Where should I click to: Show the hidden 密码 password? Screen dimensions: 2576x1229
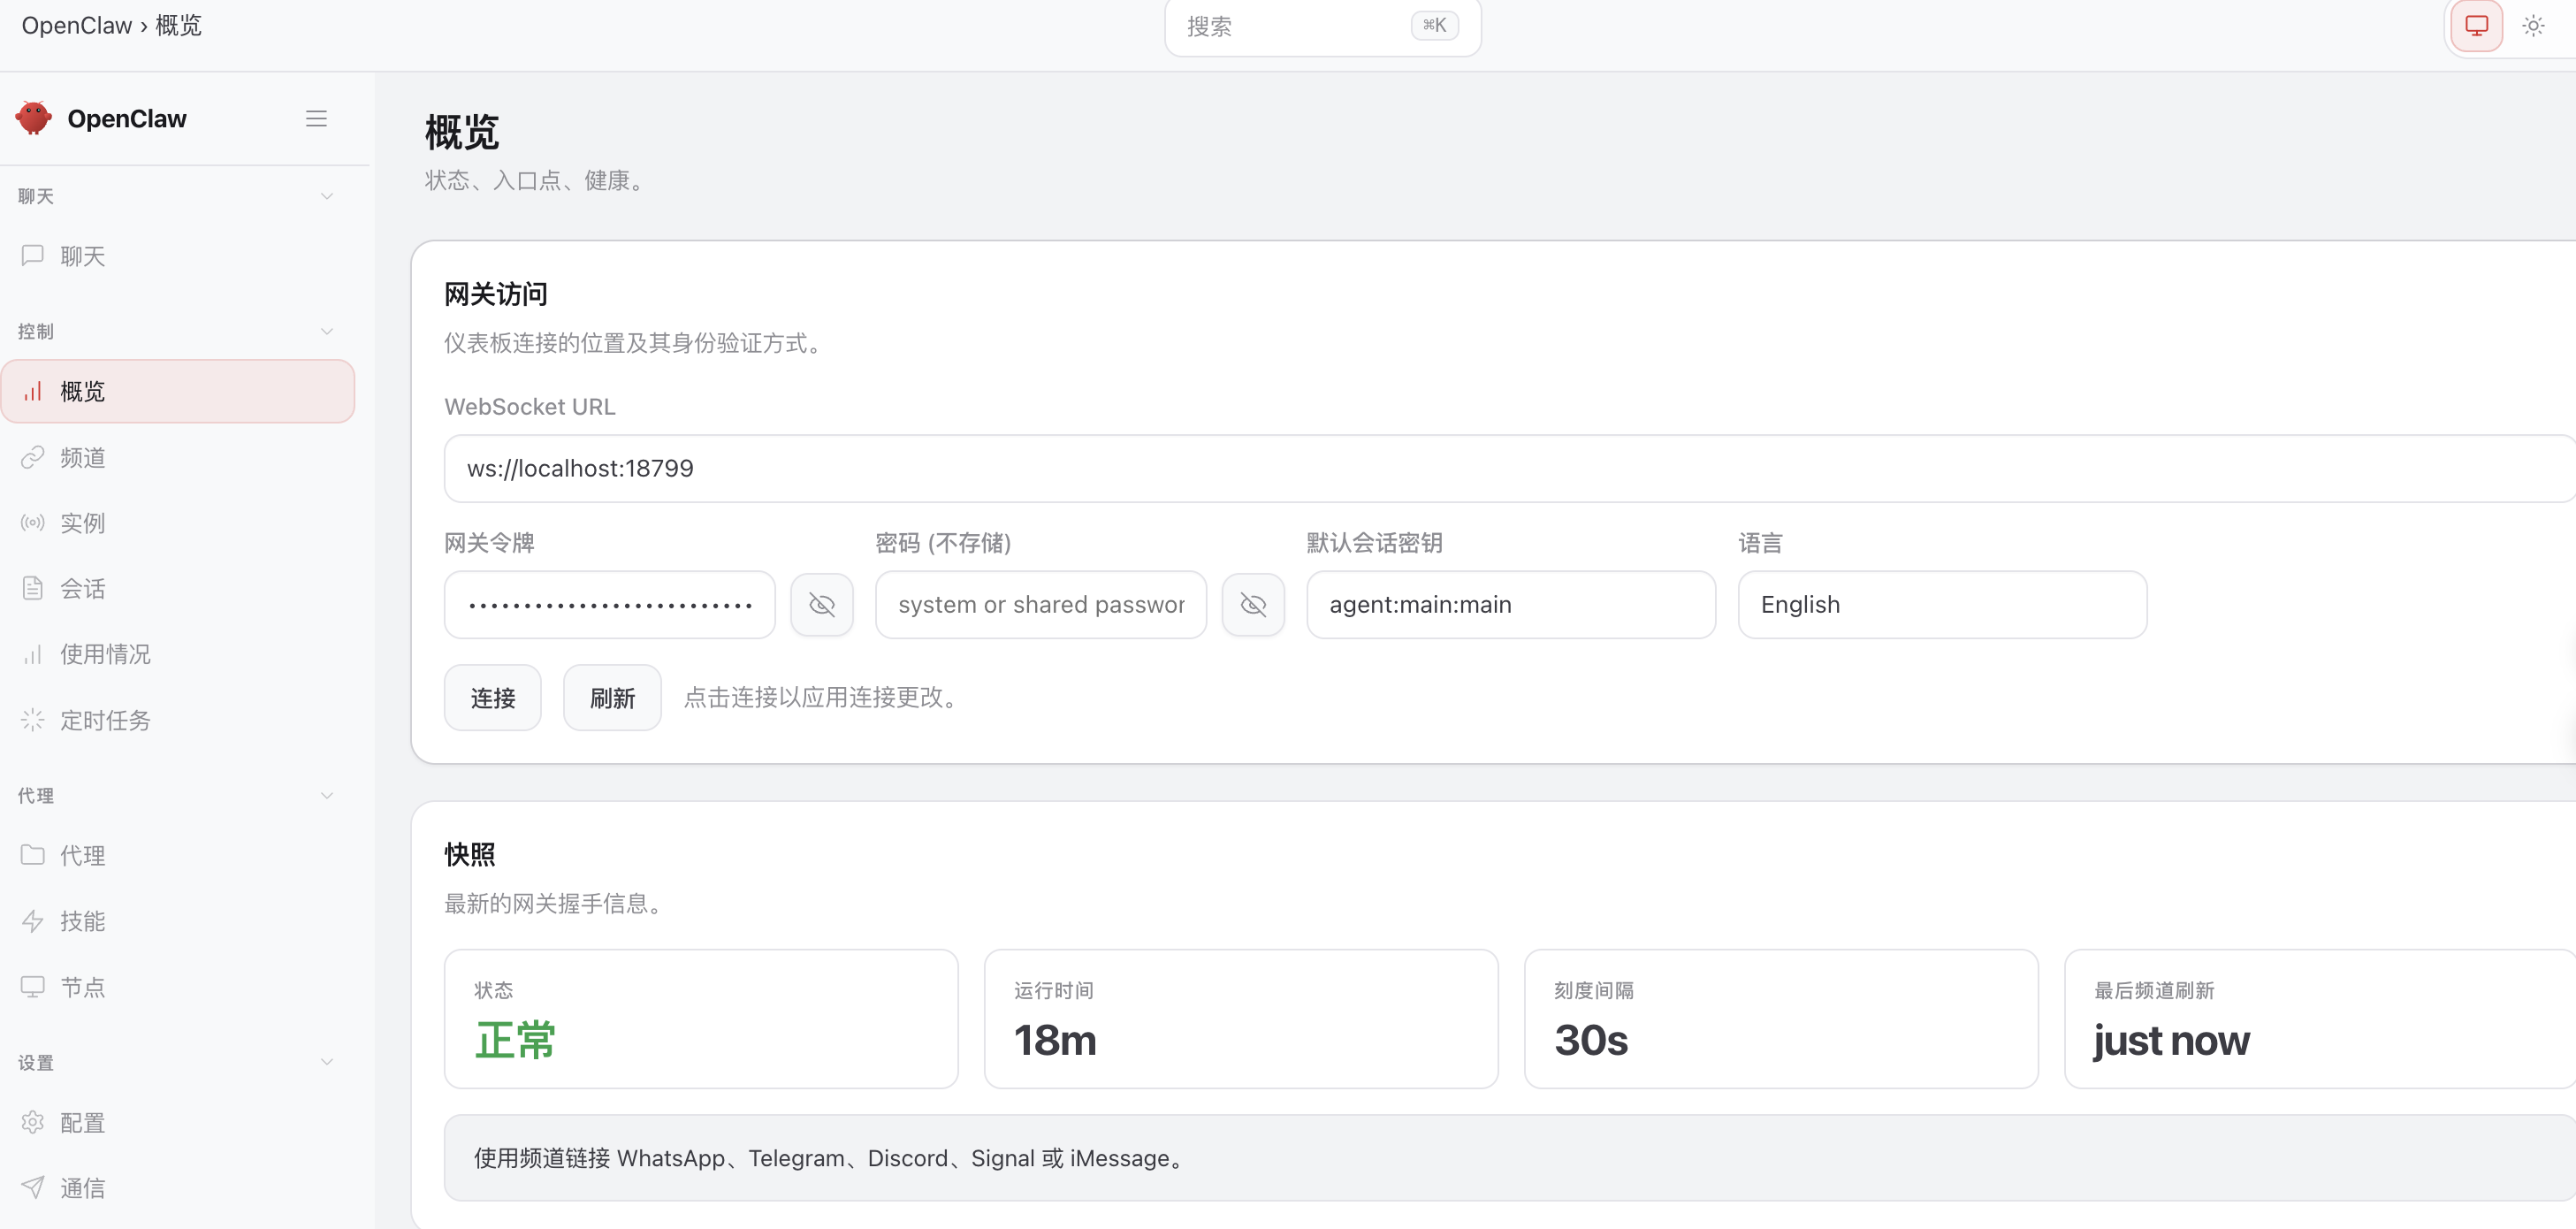1253,604
